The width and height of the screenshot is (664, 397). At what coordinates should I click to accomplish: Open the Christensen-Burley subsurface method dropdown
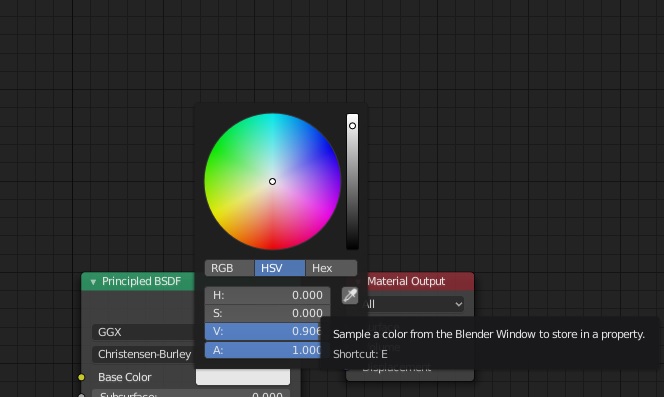[x=143, y=354]
